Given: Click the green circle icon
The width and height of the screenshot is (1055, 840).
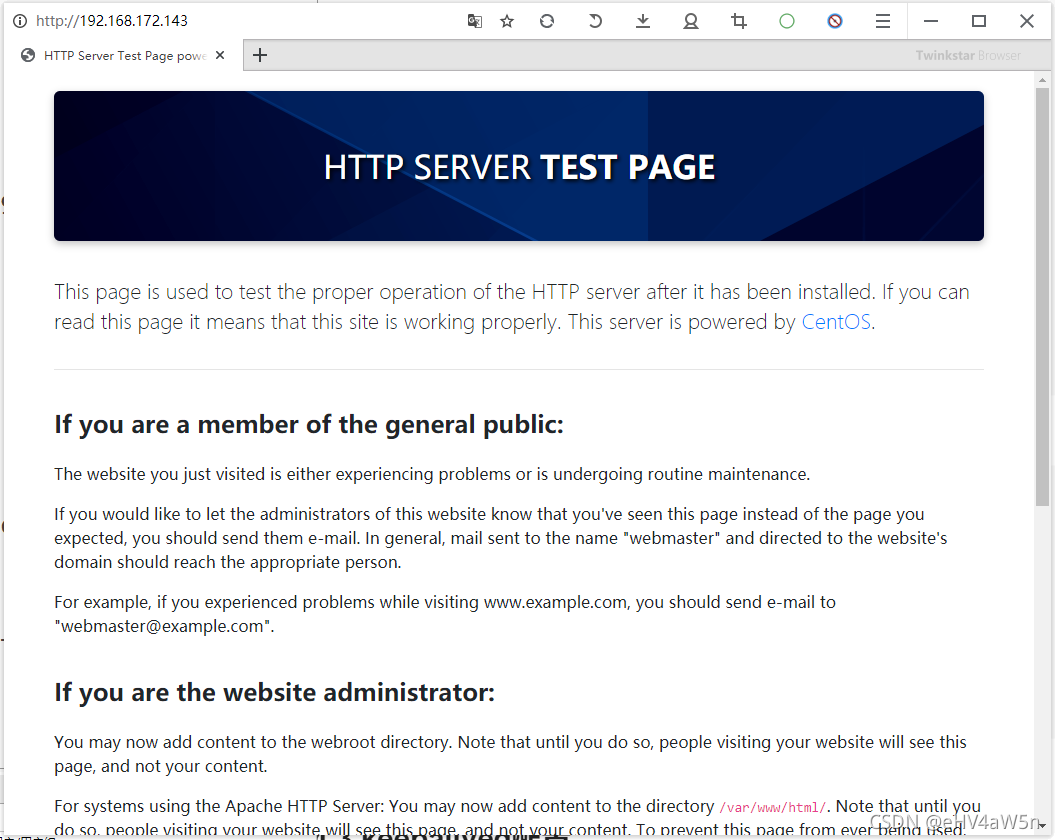Looking at the screenshot, I should 787,22.
